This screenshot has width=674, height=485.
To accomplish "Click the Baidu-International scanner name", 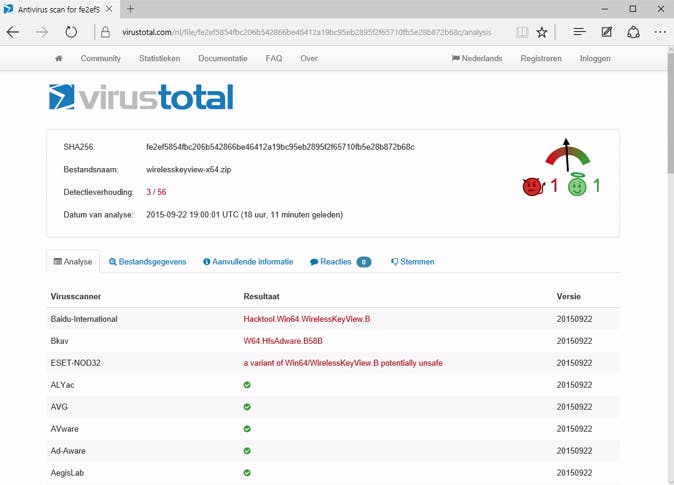I will (84, 319).
